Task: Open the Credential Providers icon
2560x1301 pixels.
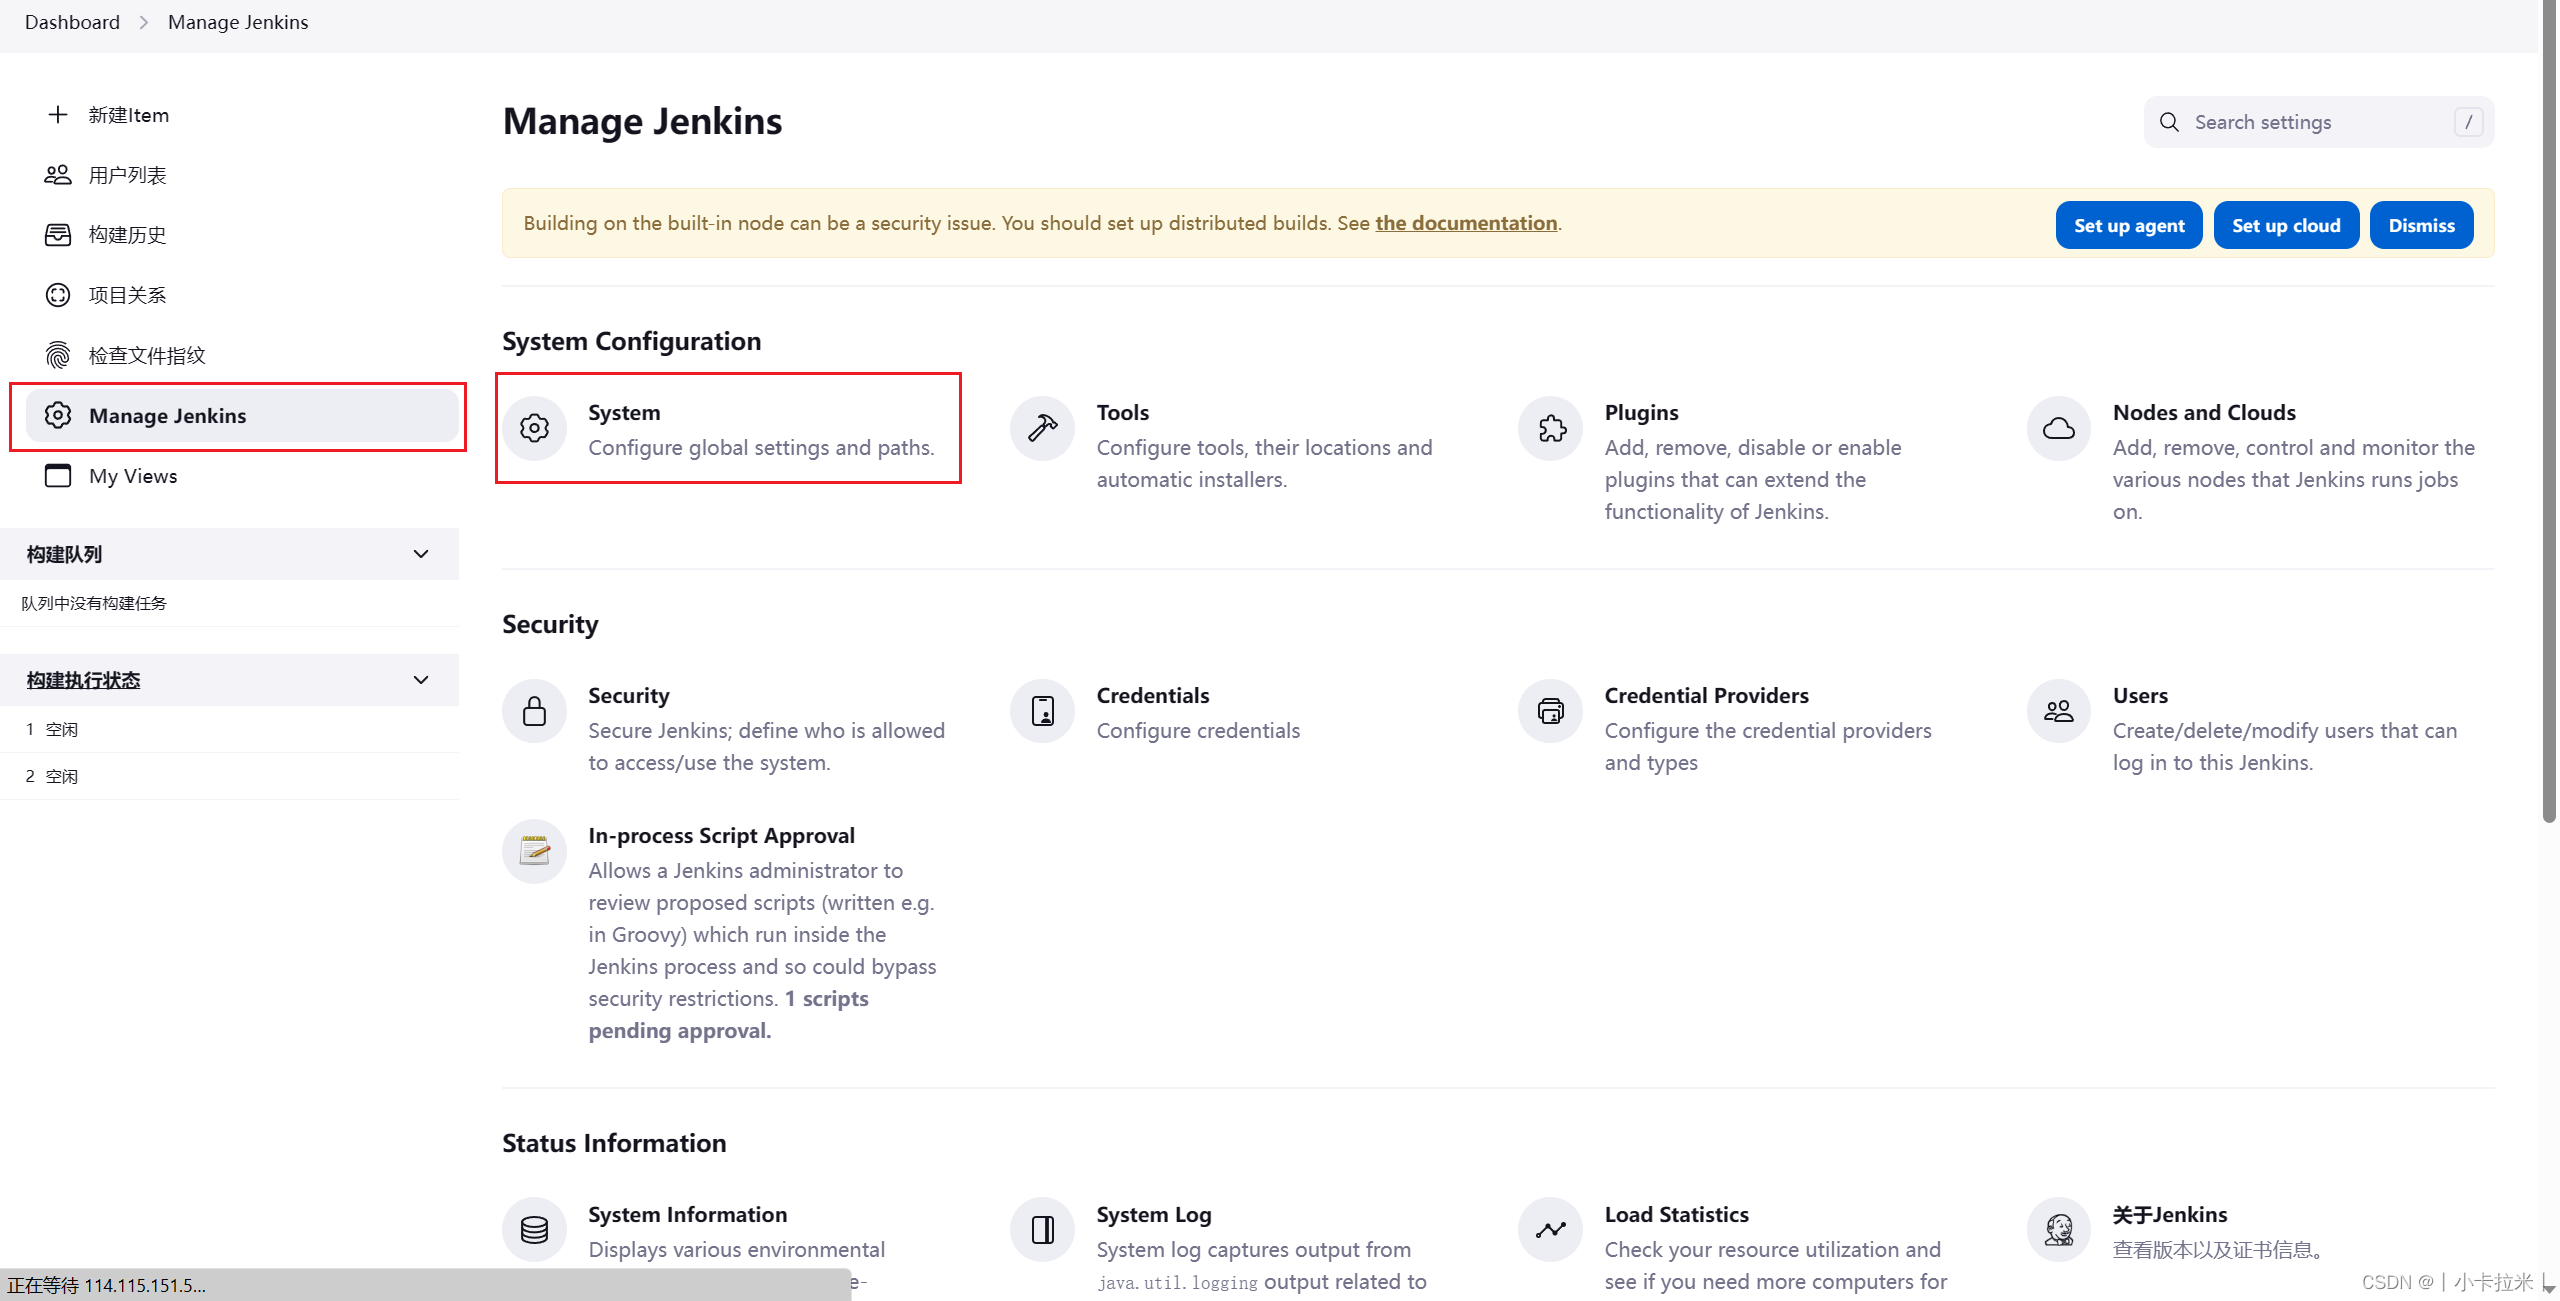Action: pos(1551,712)
